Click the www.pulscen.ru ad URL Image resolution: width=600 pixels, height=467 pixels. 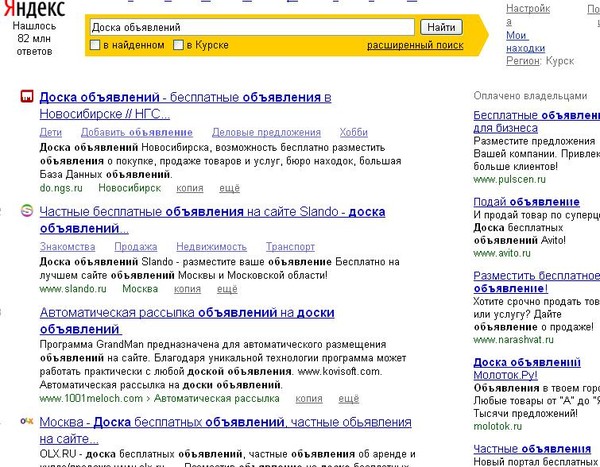point(509,180)
